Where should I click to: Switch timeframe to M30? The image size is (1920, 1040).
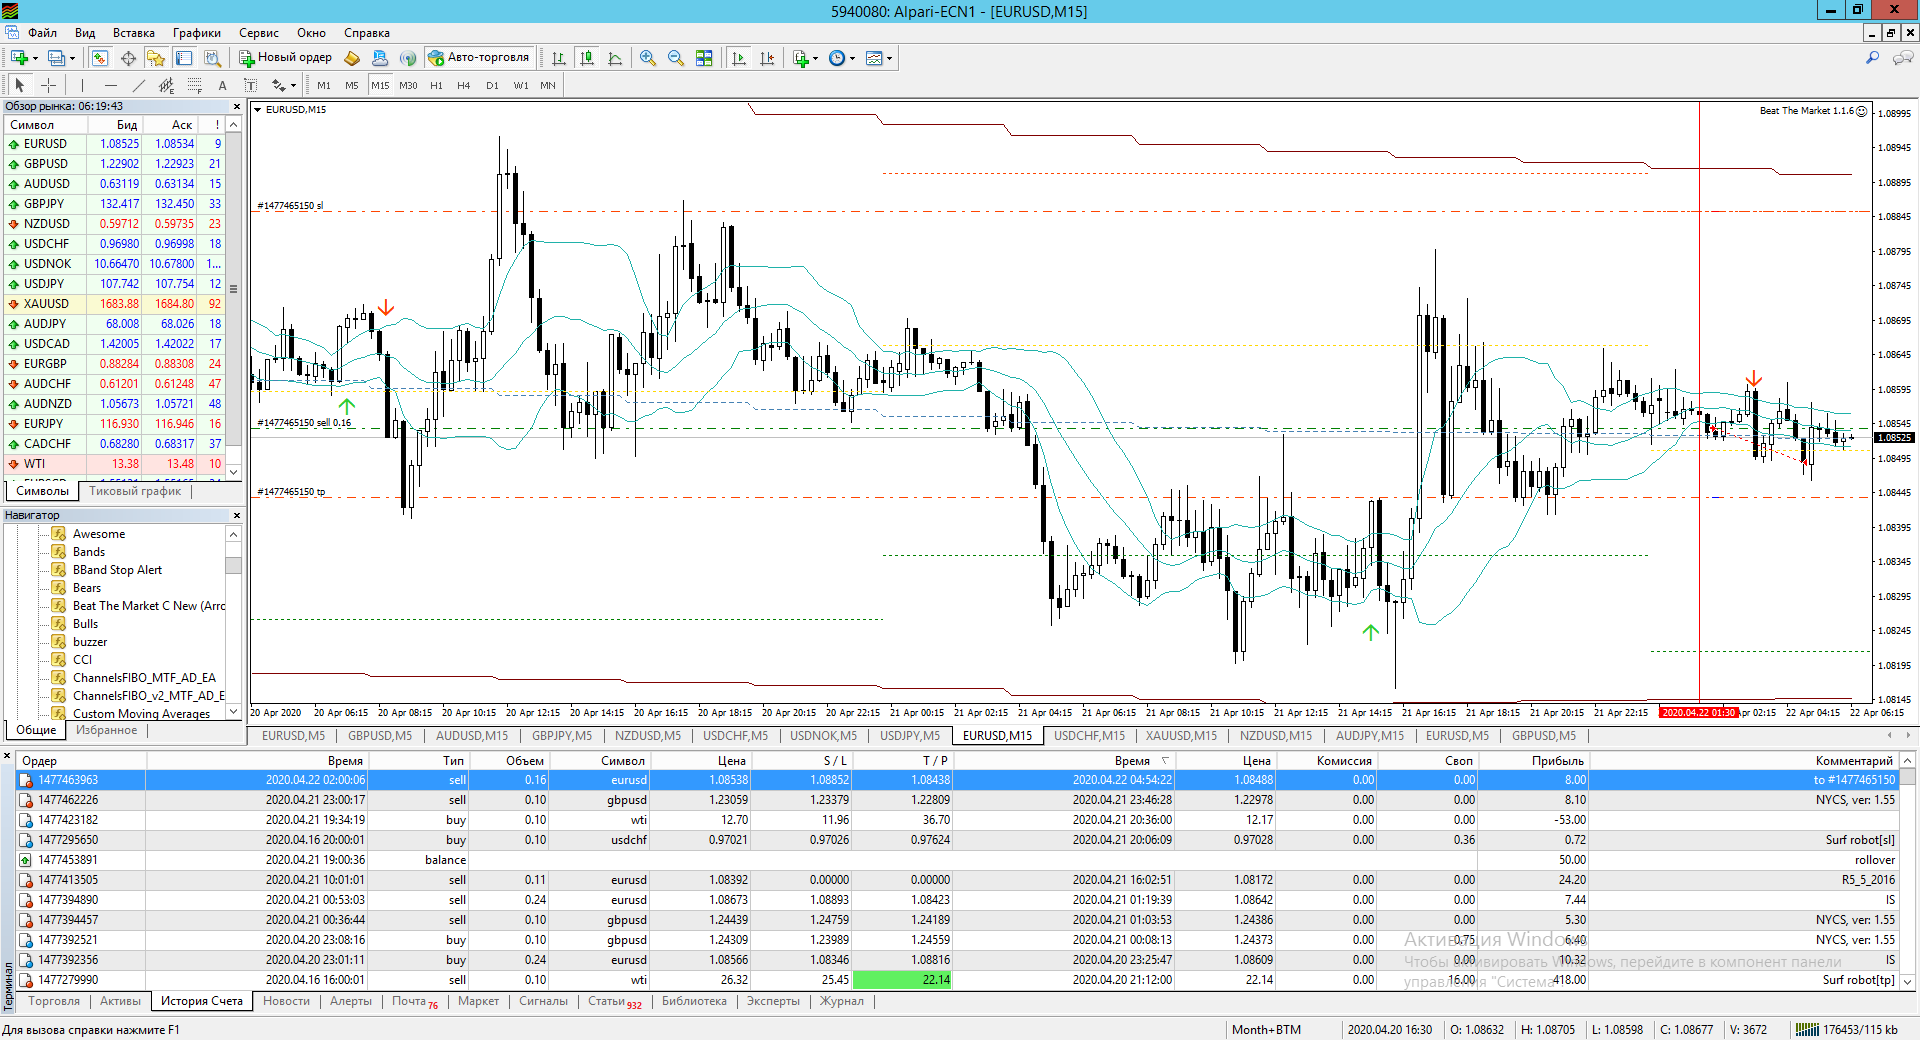tap(408, 85)
